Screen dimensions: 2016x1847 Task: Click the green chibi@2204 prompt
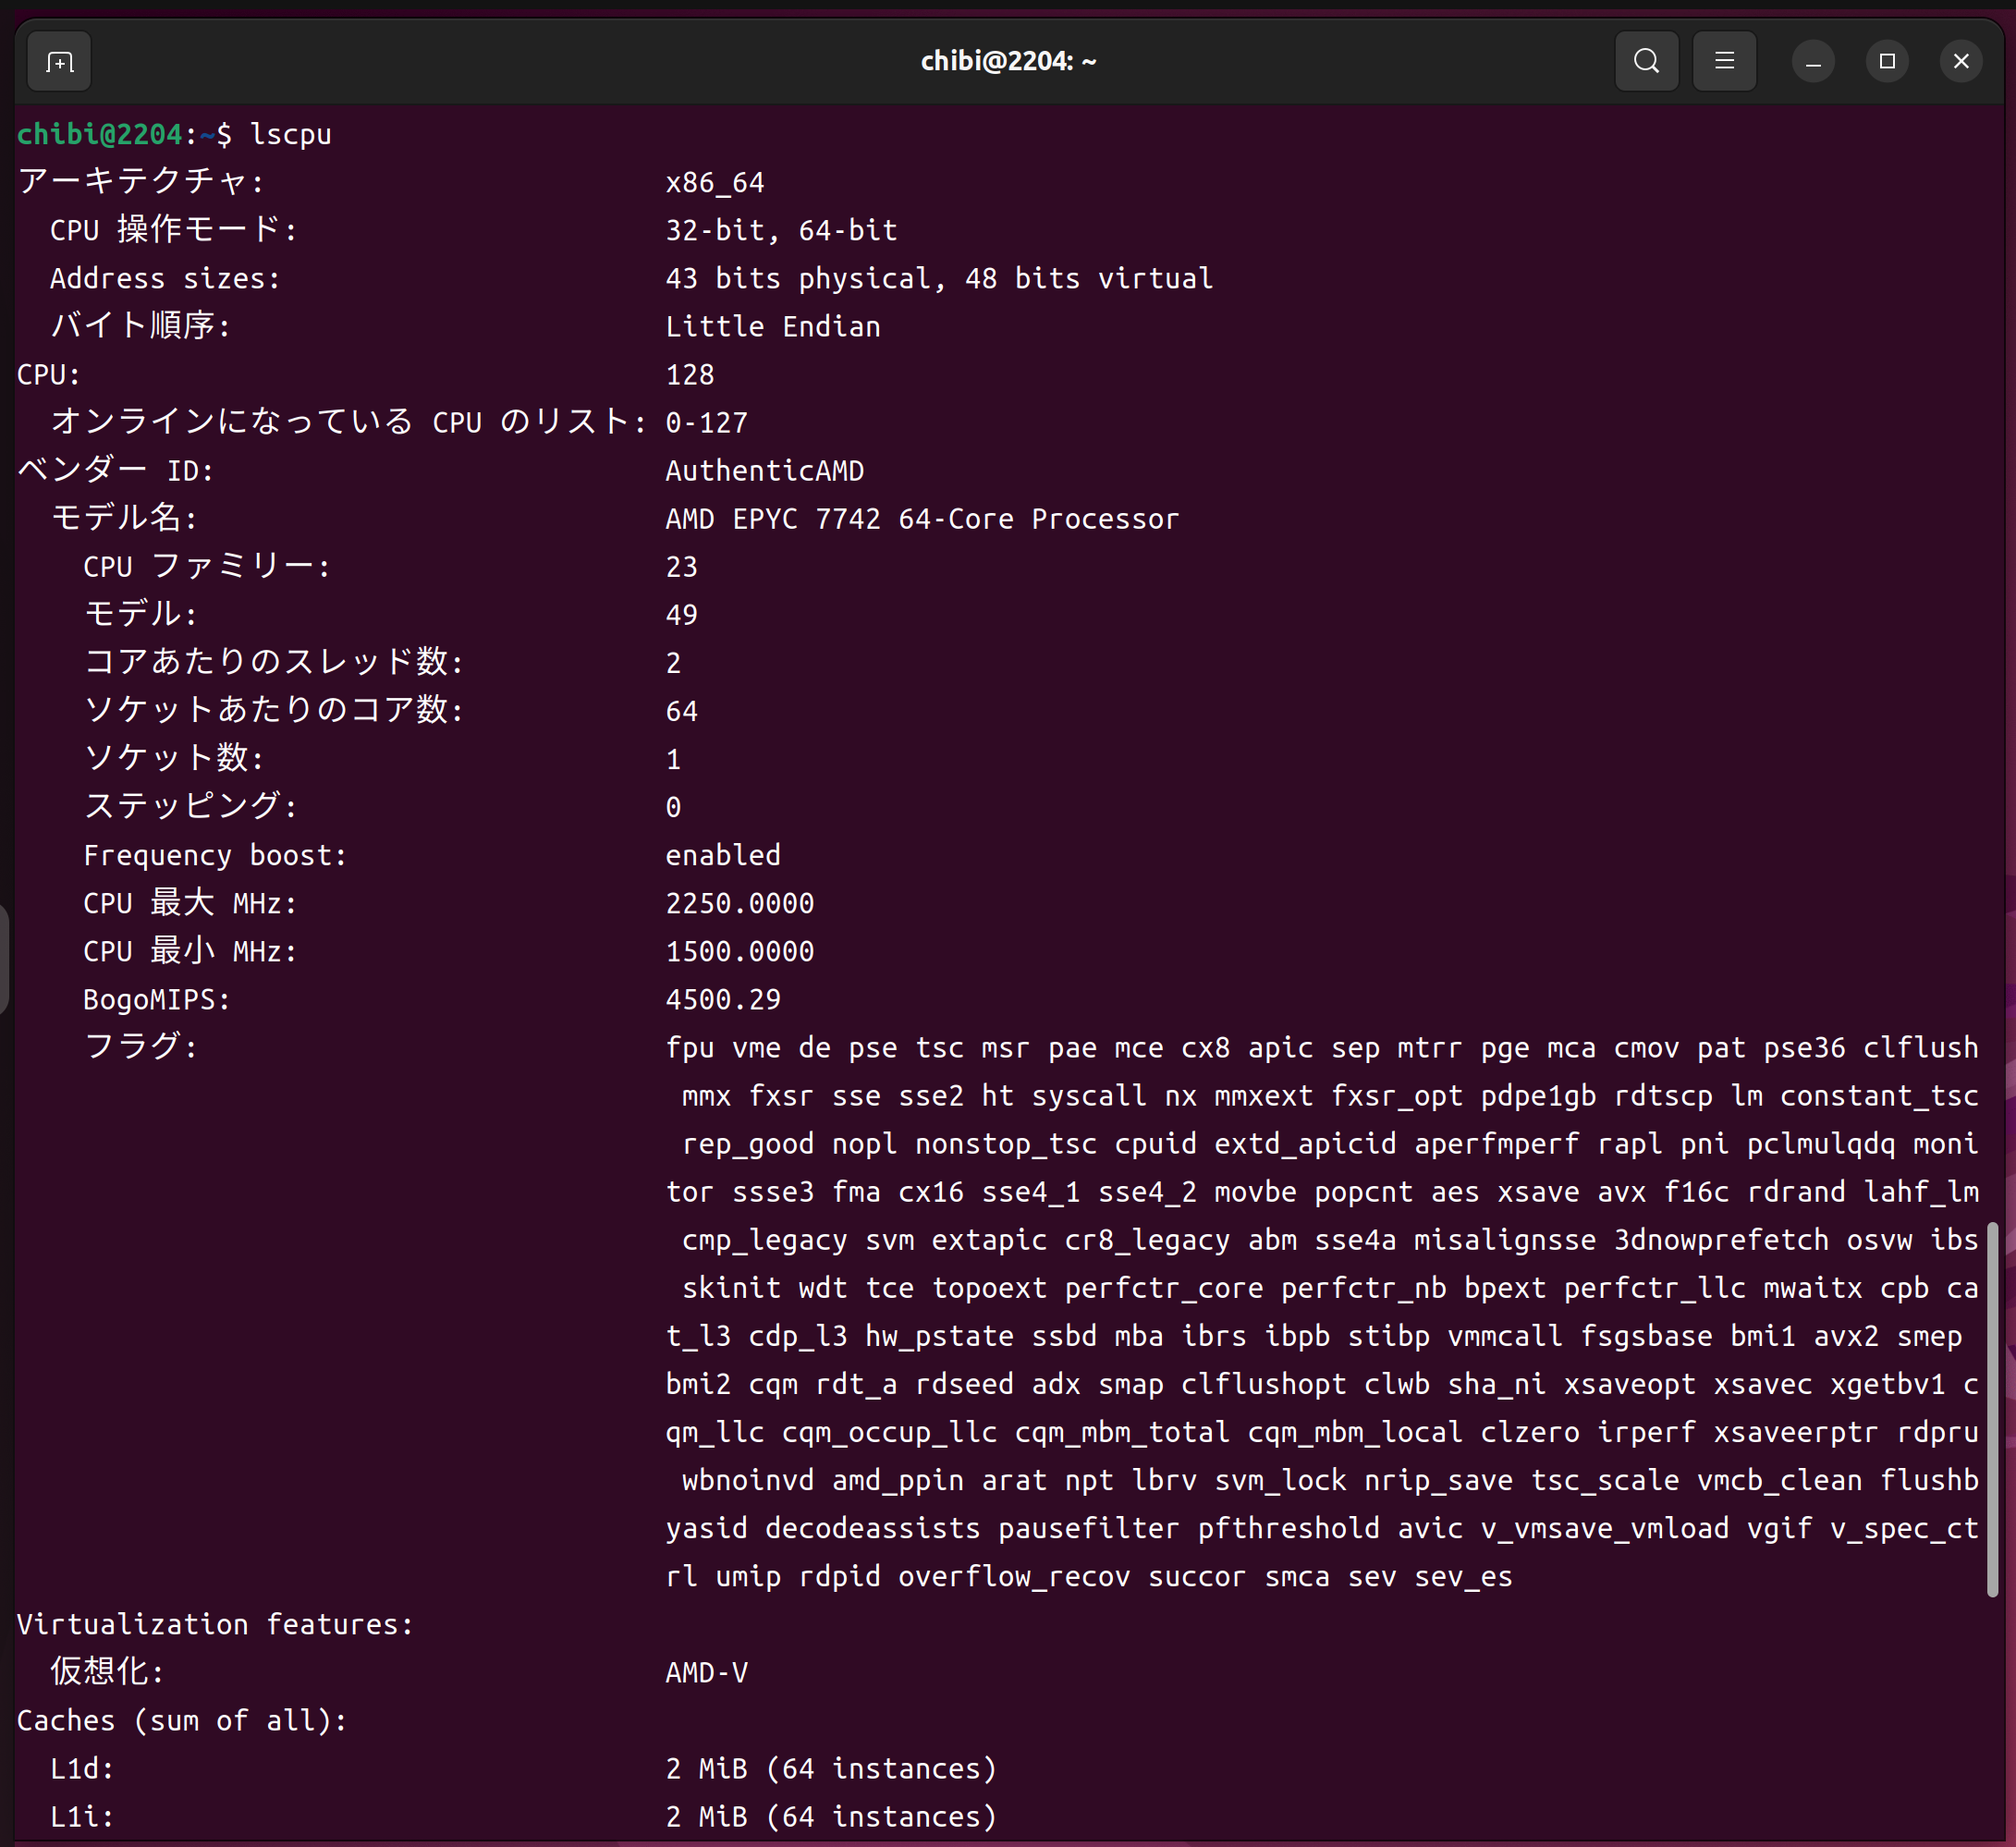[x=100, y=134]
